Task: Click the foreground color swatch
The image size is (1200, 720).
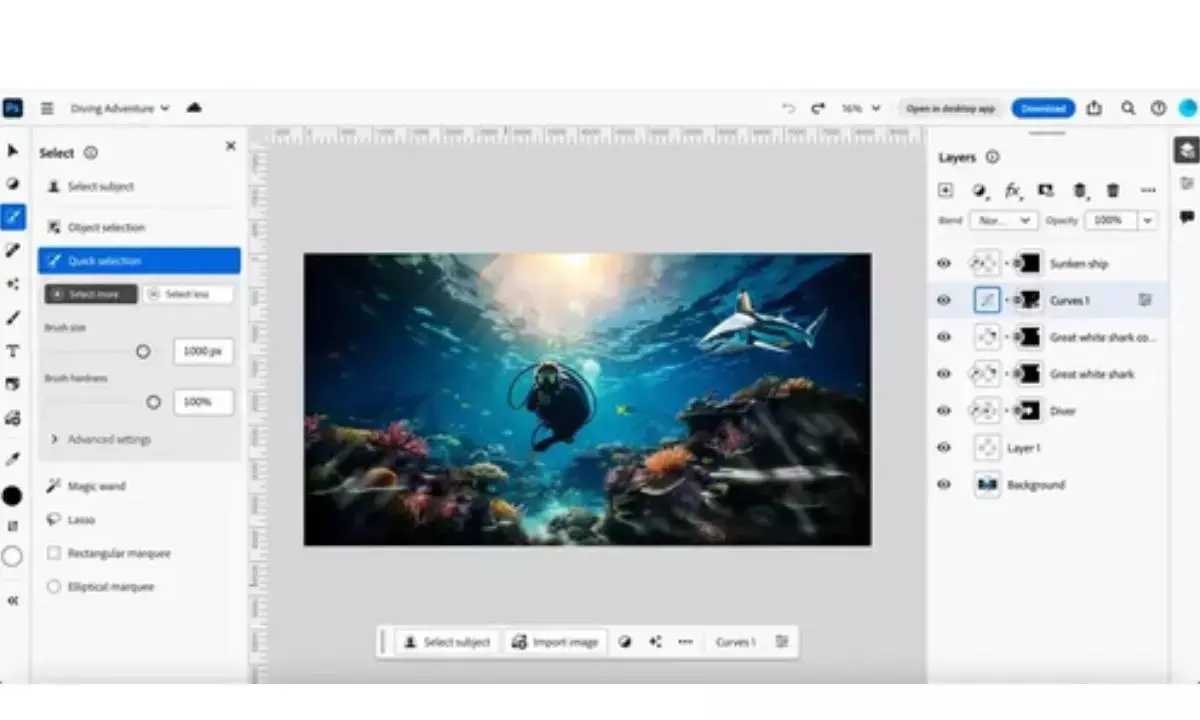Action: coord(13,496)
